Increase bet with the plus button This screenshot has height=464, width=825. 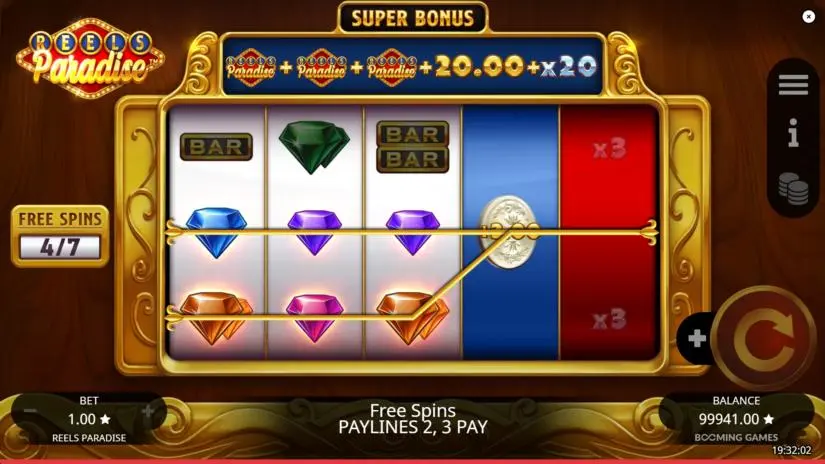[x=148, y=411]
